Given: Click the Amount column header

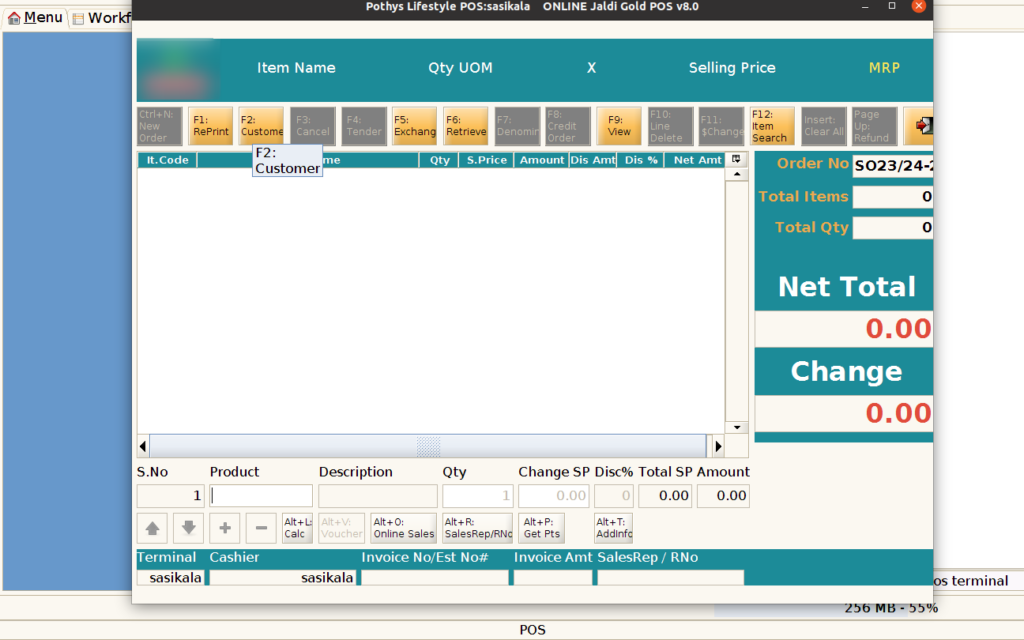Looking at the screenshot, I should [x=541, y=160].
